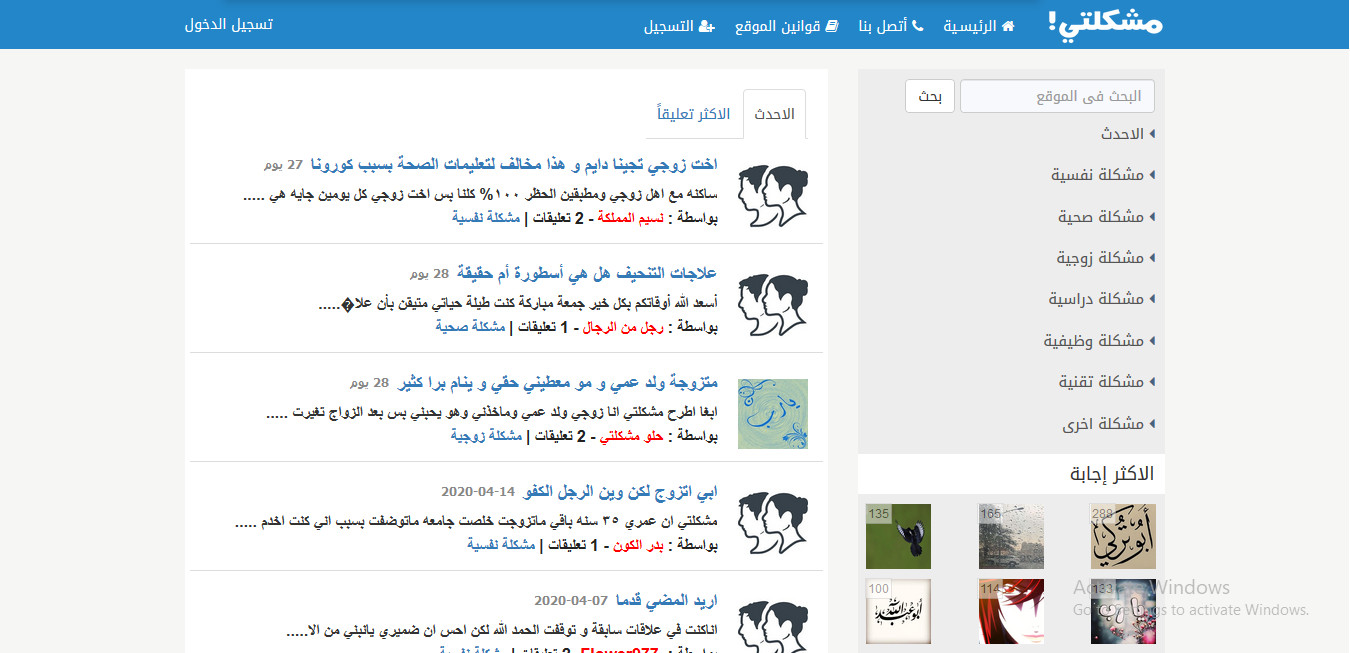Open post متزوجة ولد عمي
This screenshot has width=1350, height=653.
558,383
